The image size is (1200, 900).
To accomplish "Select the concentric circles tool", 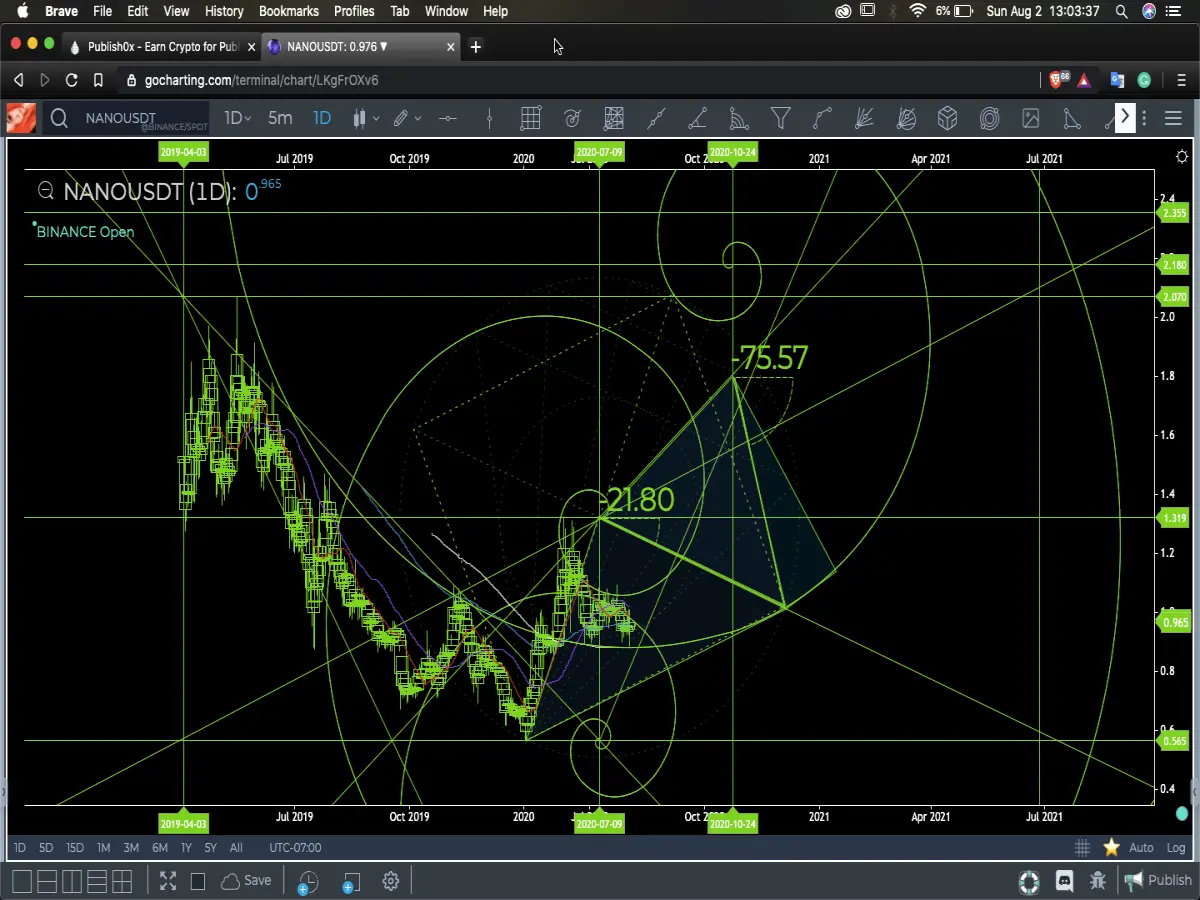I will [989, 118].
